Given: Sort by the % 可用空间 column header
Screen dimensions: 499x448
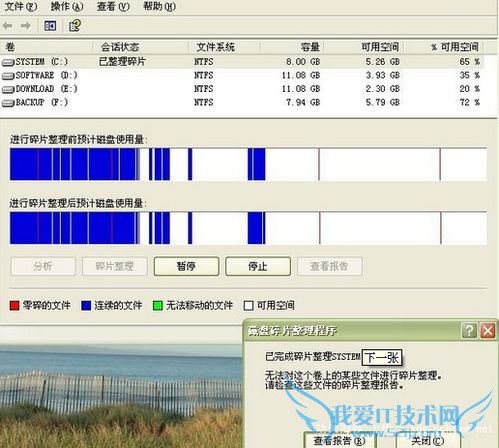Looking at the screenshot, I should click(x=443, y=47).
